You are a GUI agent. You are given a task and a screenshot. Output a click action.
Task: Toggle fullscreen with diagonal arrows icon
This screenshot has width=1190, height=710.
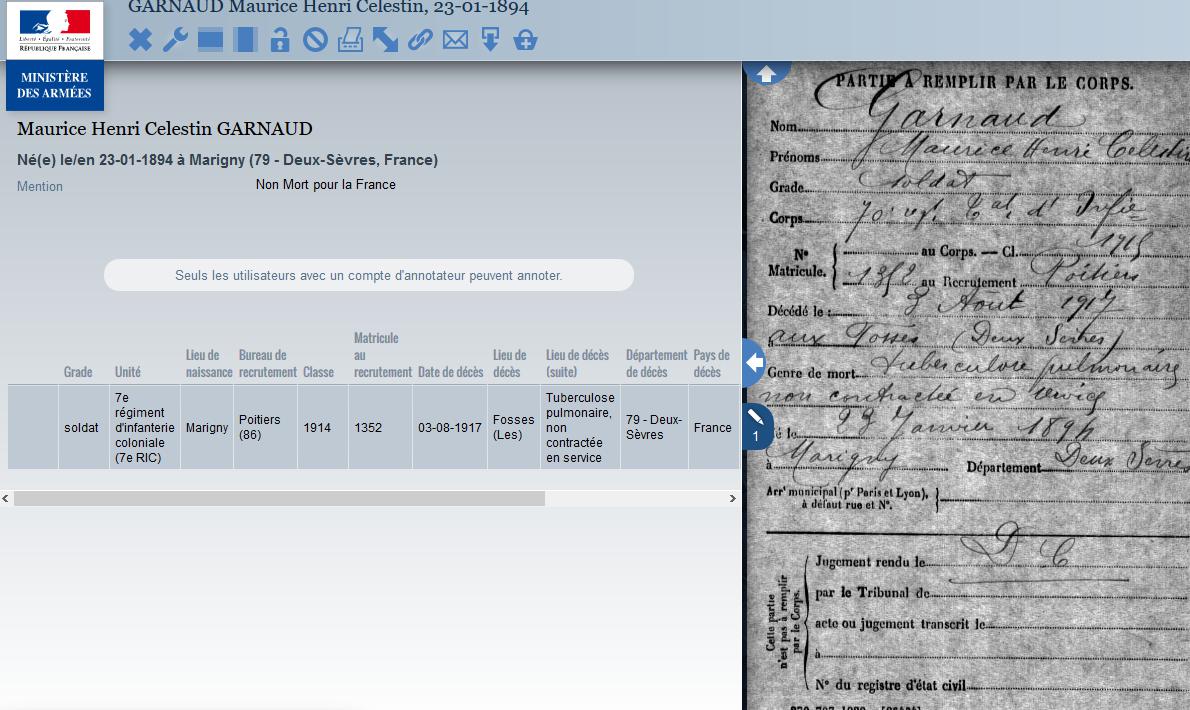point(386,39)
